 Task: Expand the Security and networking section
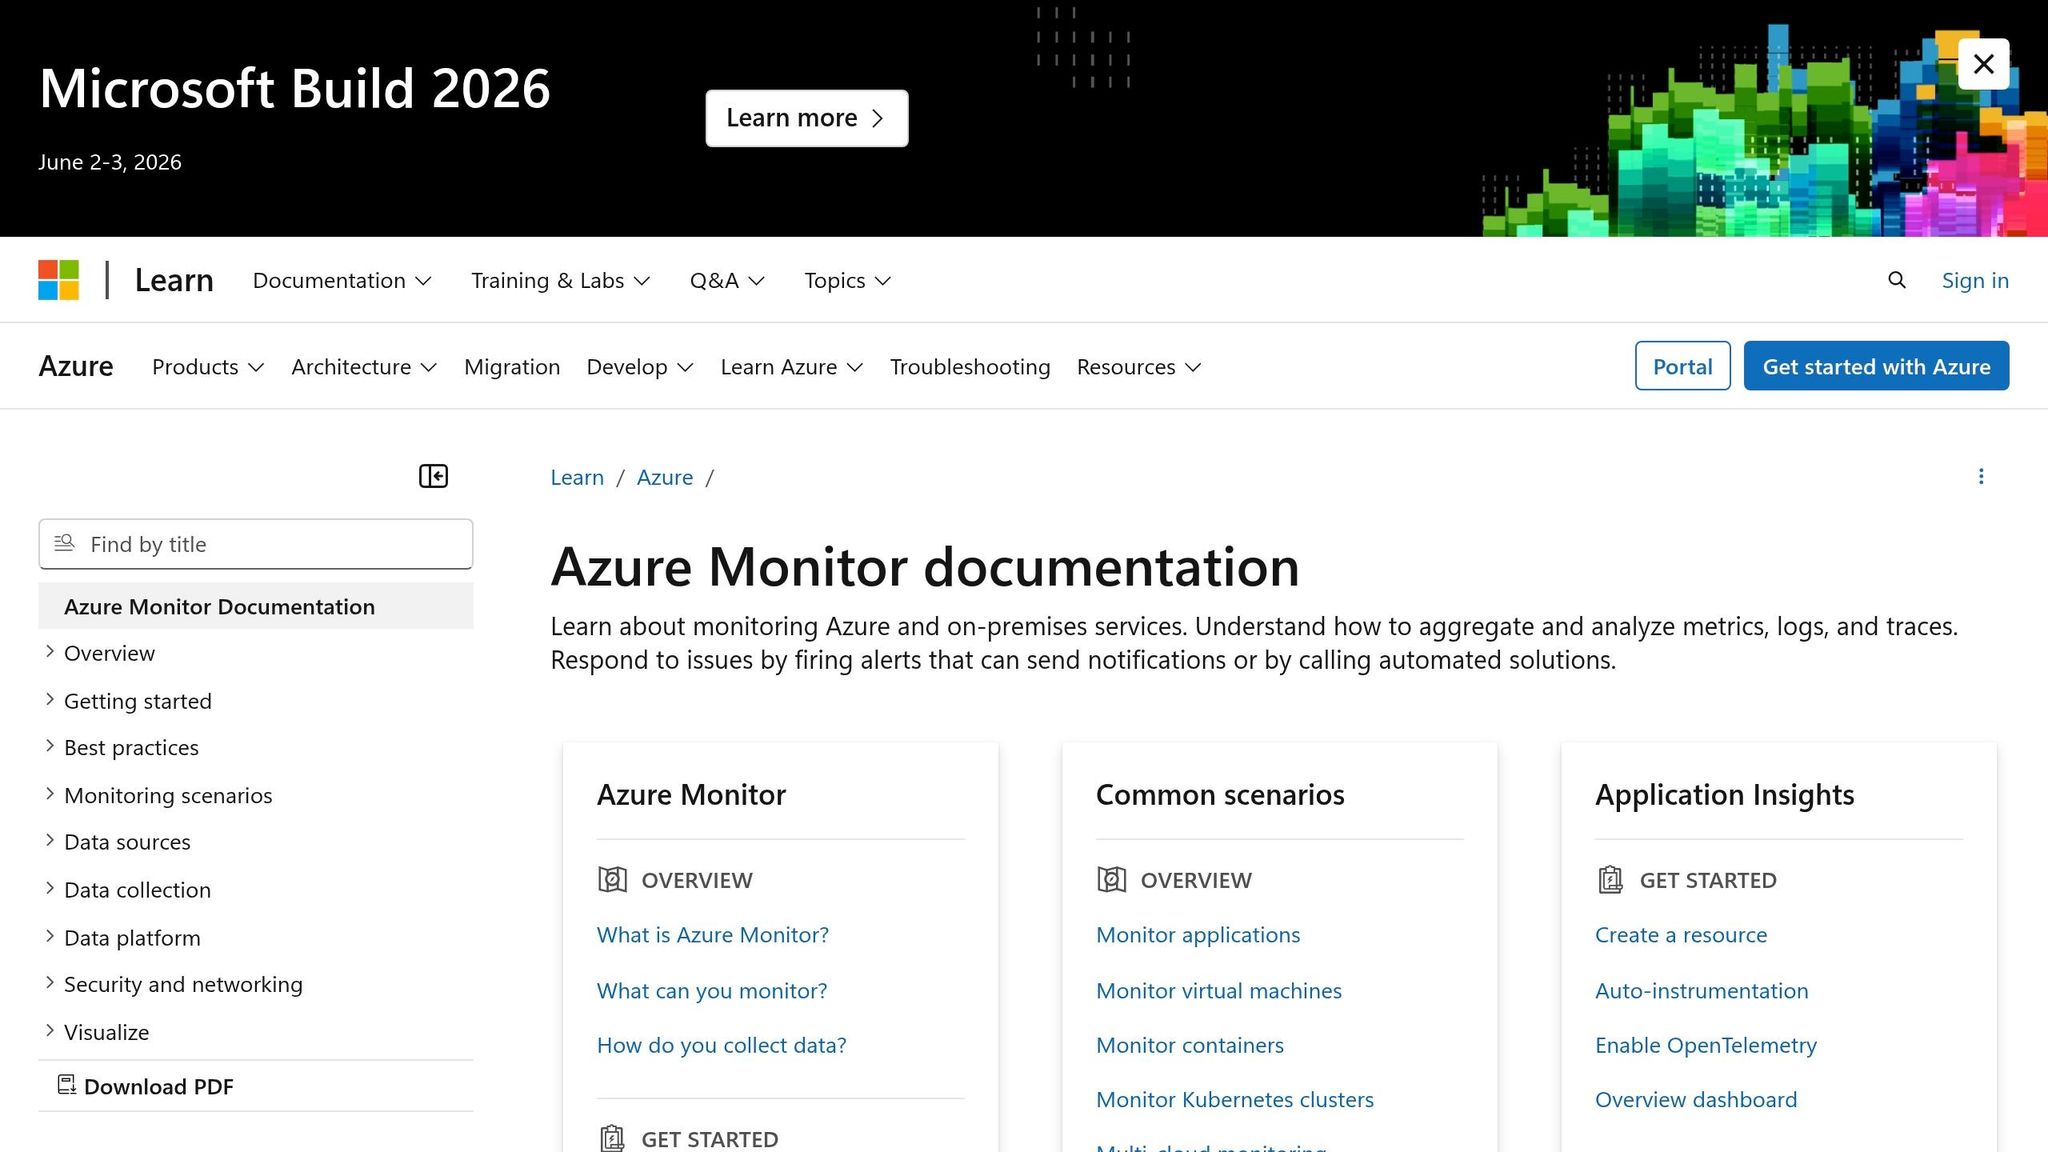coord(183,984)
